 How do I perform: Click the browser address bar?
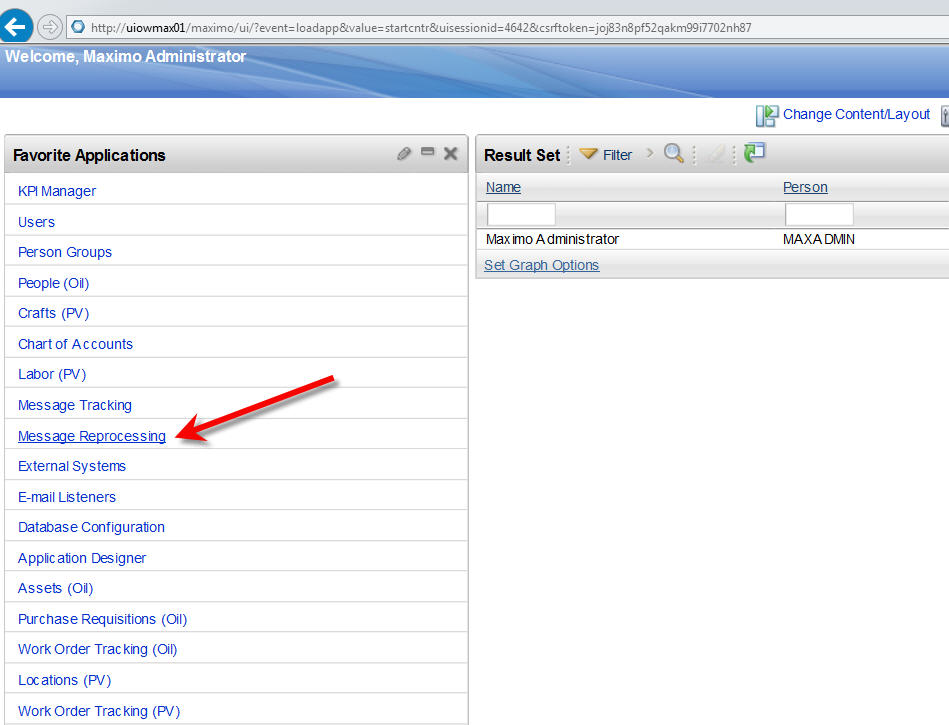(400, 27)
